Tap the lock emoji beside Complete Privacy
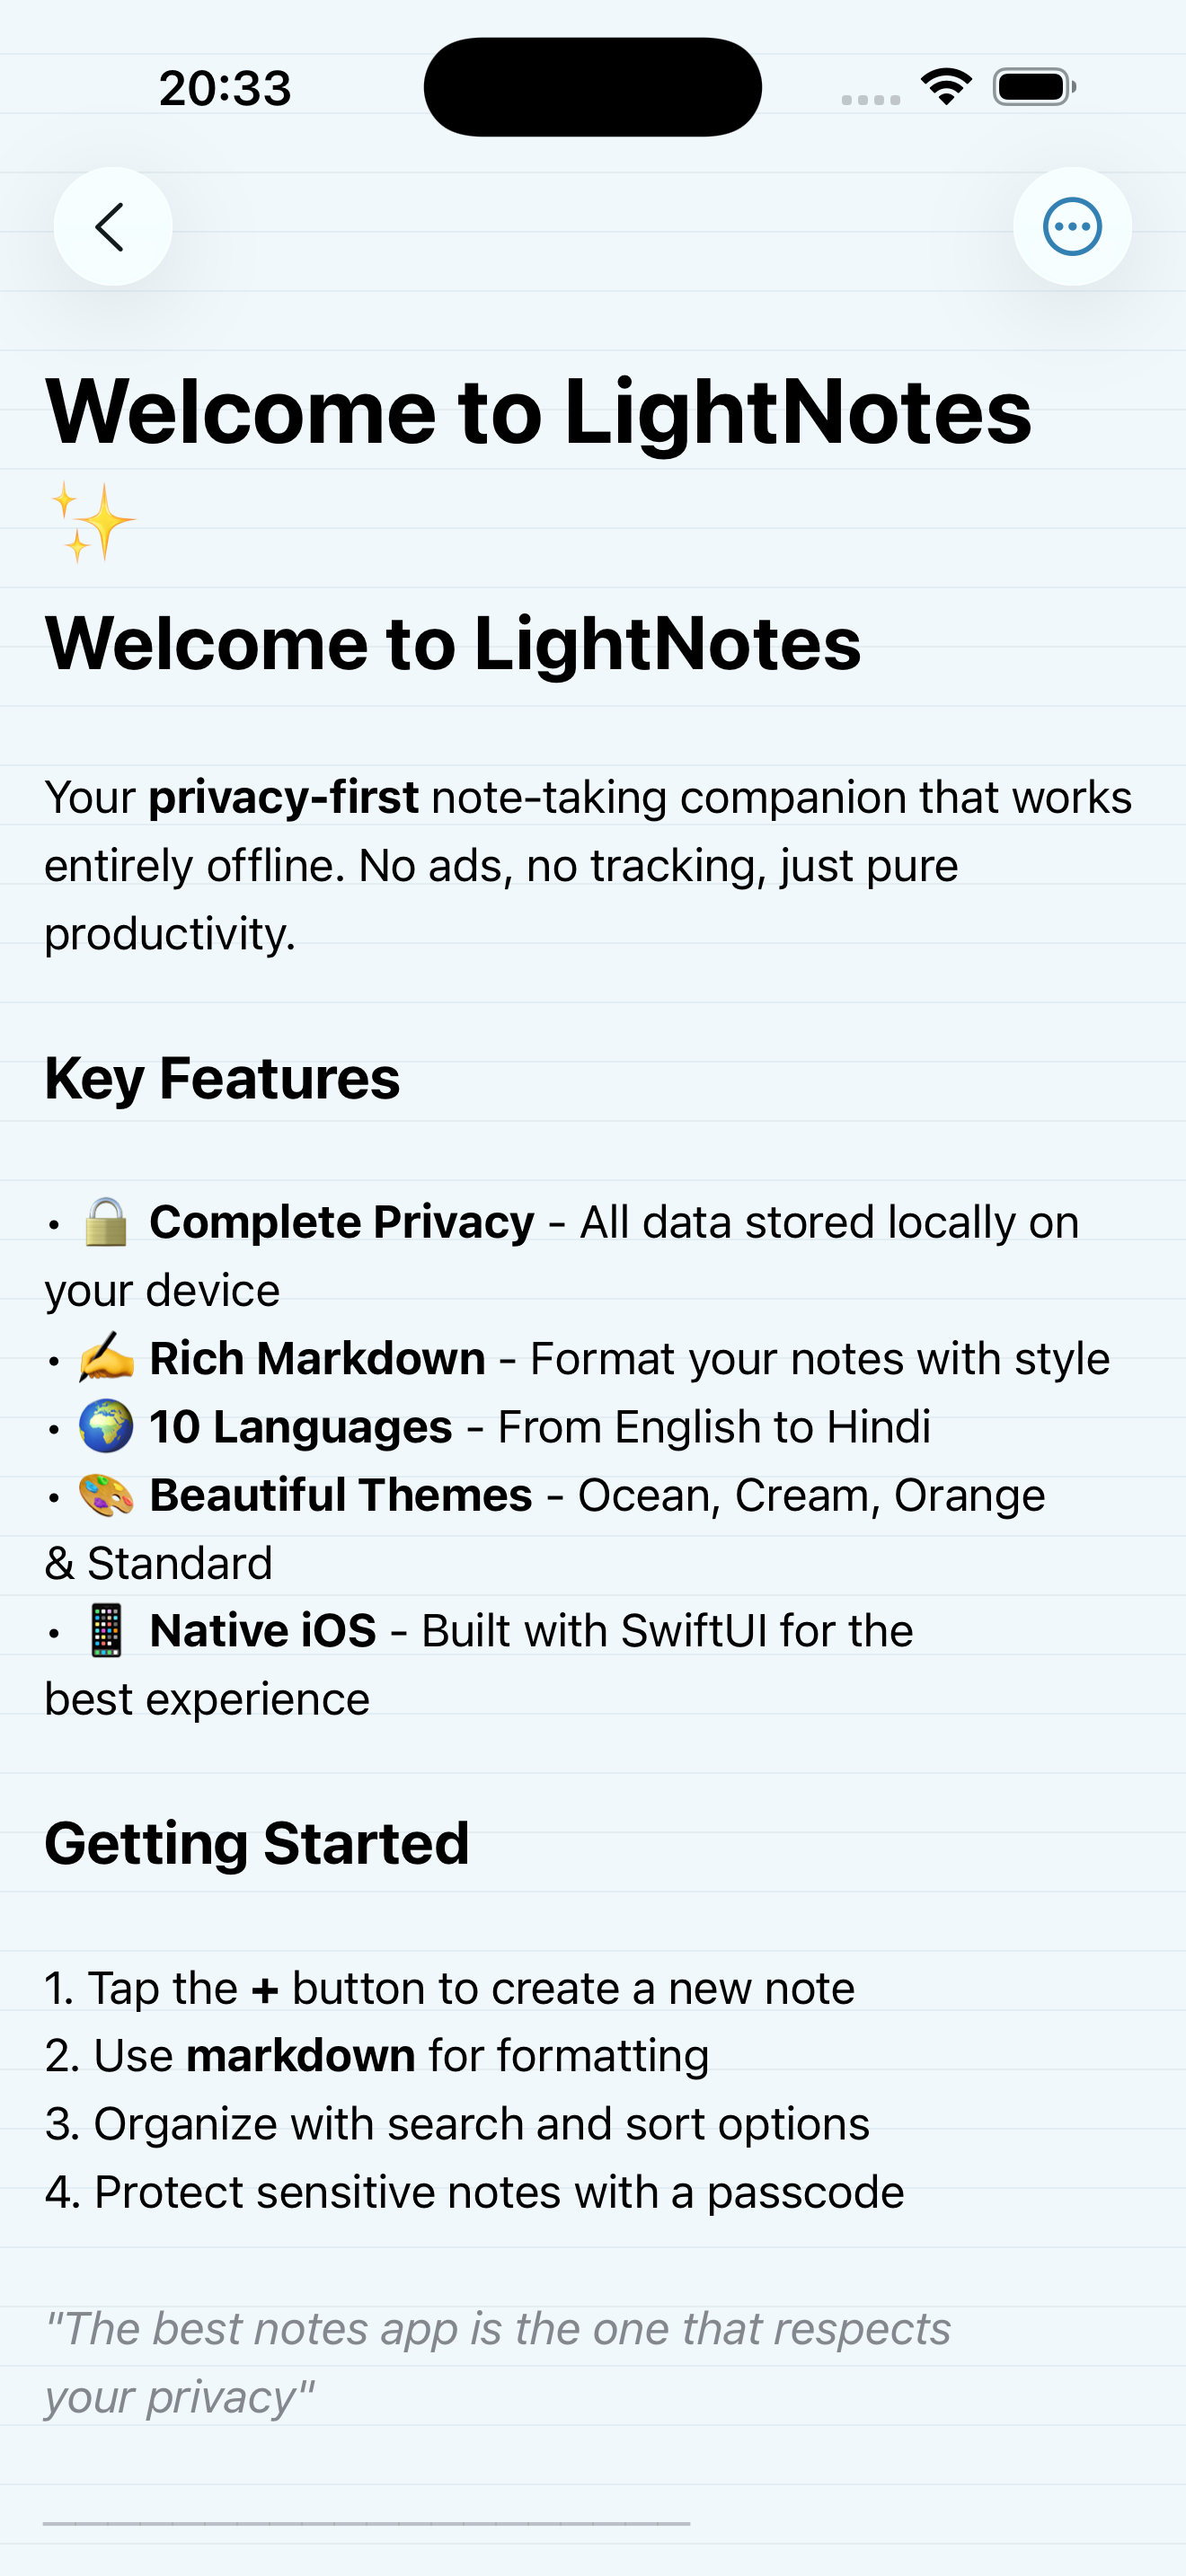 tap(106, 1220)
